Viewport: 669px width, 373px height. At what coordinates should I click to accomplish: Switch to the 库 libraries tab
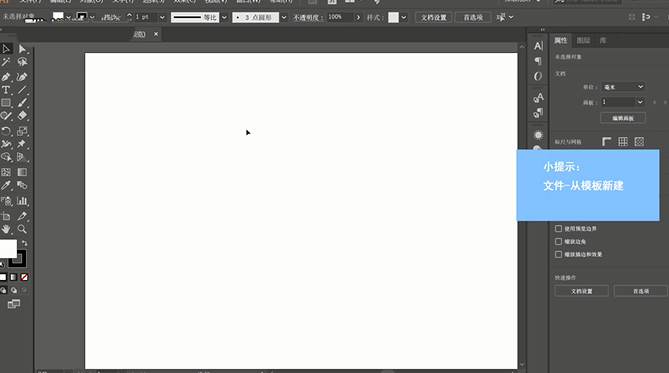[x=603, y=41]
